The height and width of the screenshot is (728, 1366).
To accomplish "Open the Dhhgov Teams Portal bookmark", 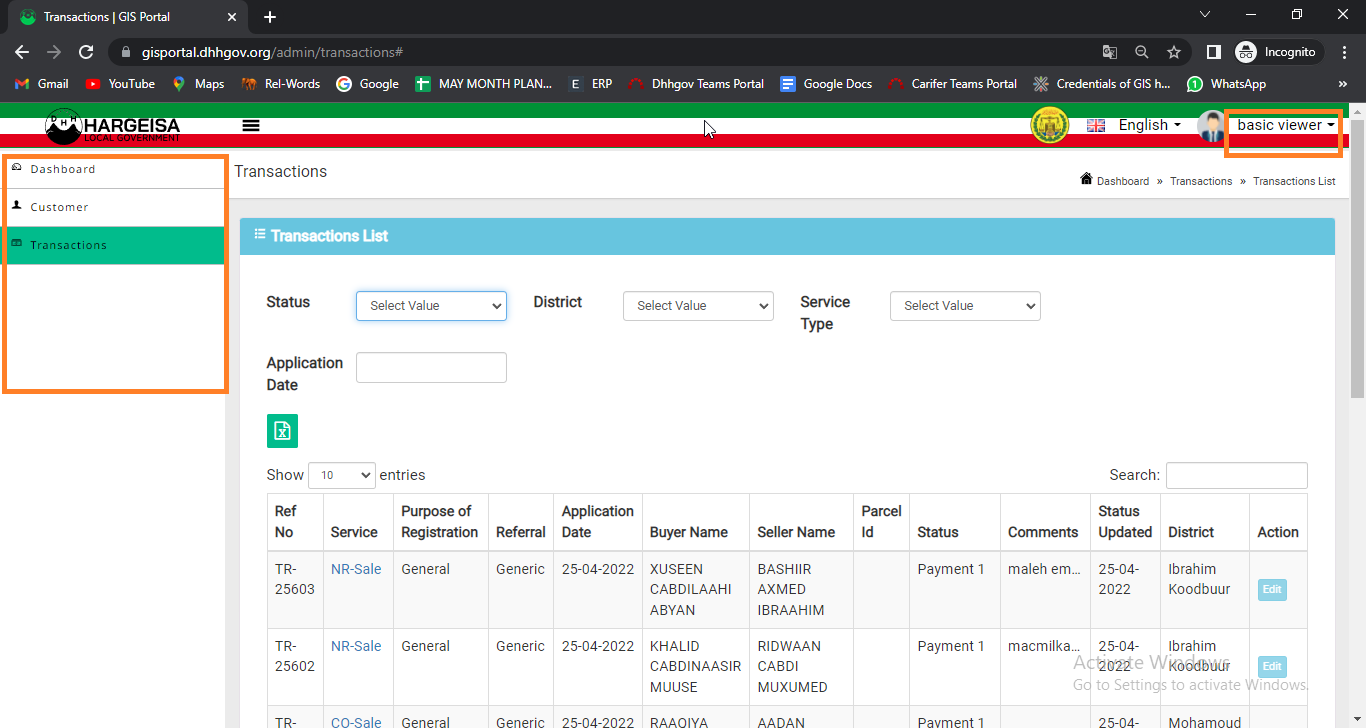I will (x=696, y=84).
